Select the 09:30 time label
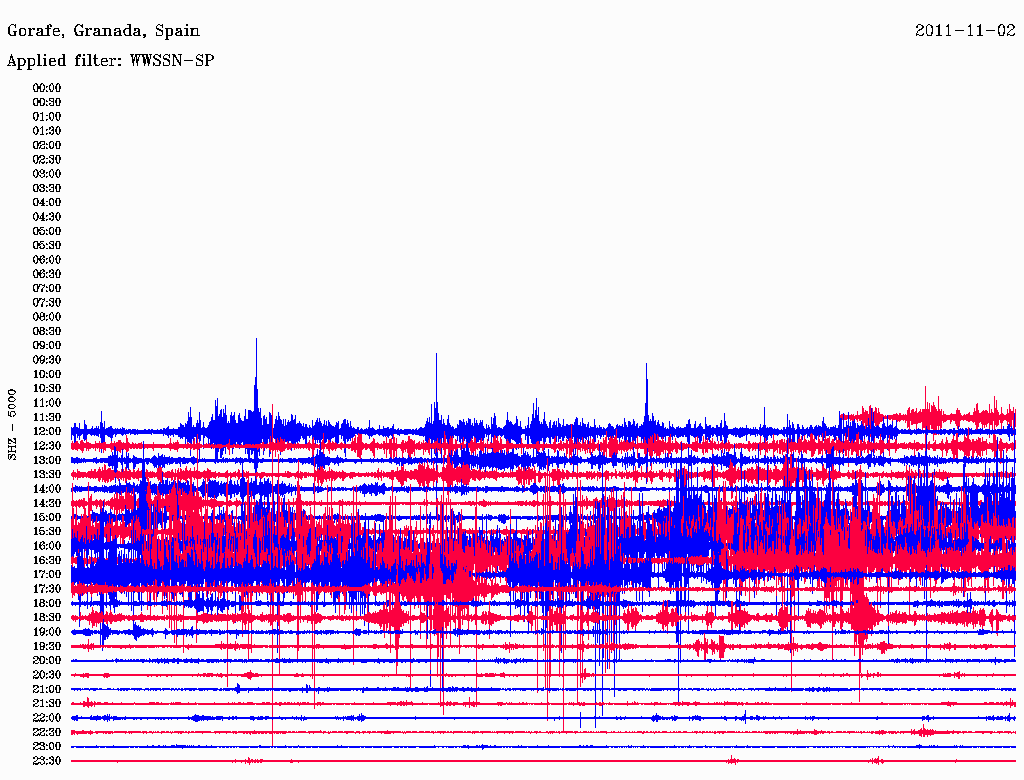This screenshot has height=780, width=1024. coord(47,360)
